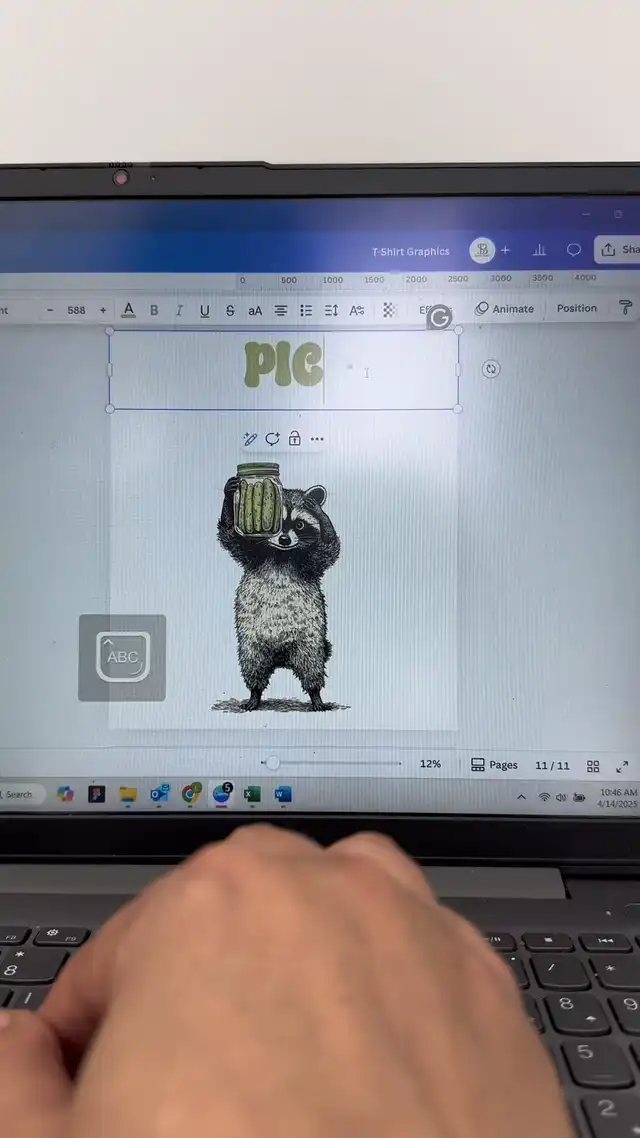Open the transparency checkerboard control

click(x=389, y=310)
